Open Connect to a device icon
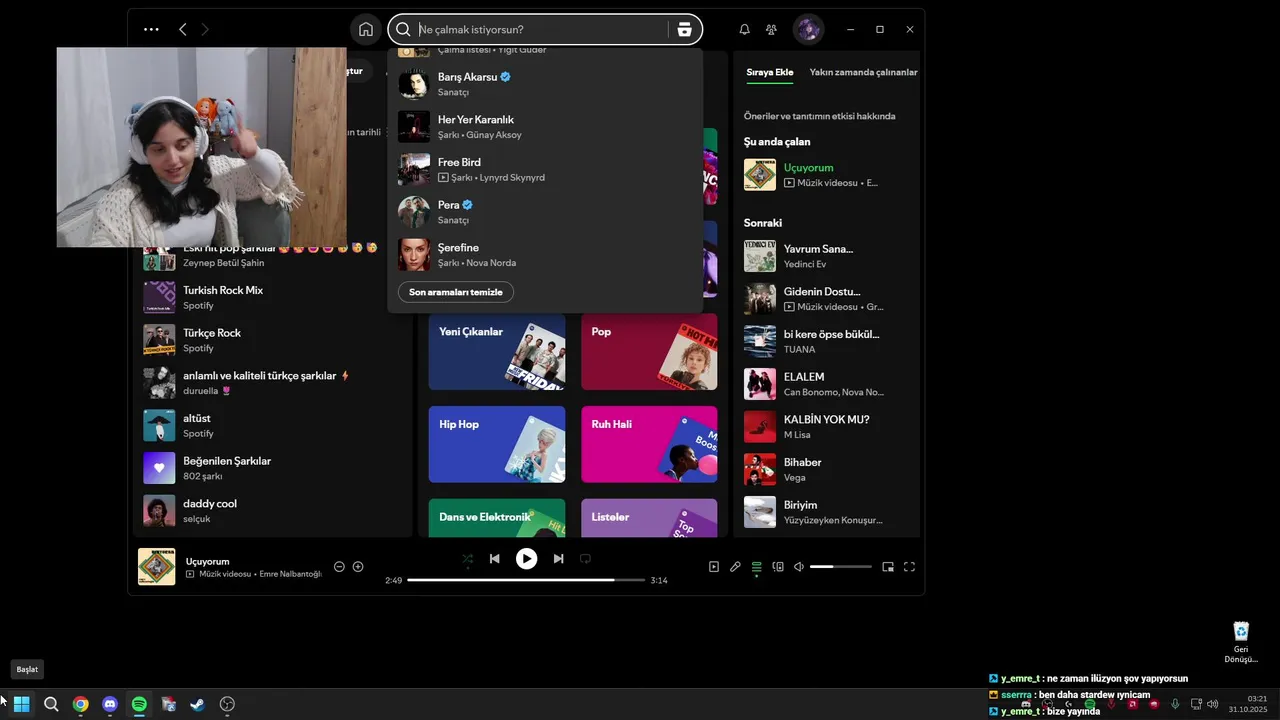This screenshot has height=720, width=1280. (x=778, y=567)
